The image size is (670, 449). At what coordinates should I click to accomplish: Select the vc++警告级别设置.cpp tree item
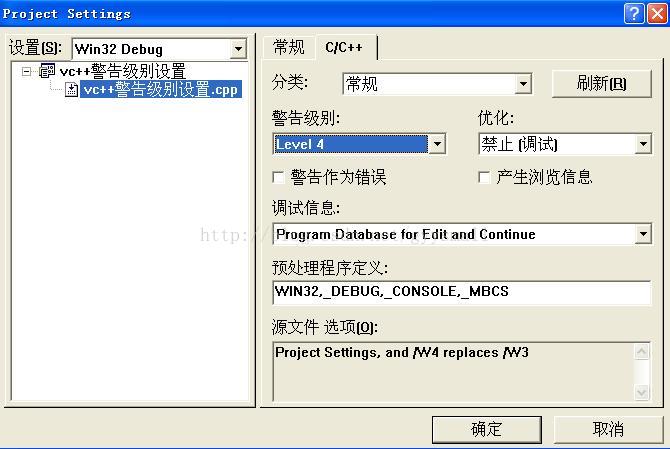point(161,89)
